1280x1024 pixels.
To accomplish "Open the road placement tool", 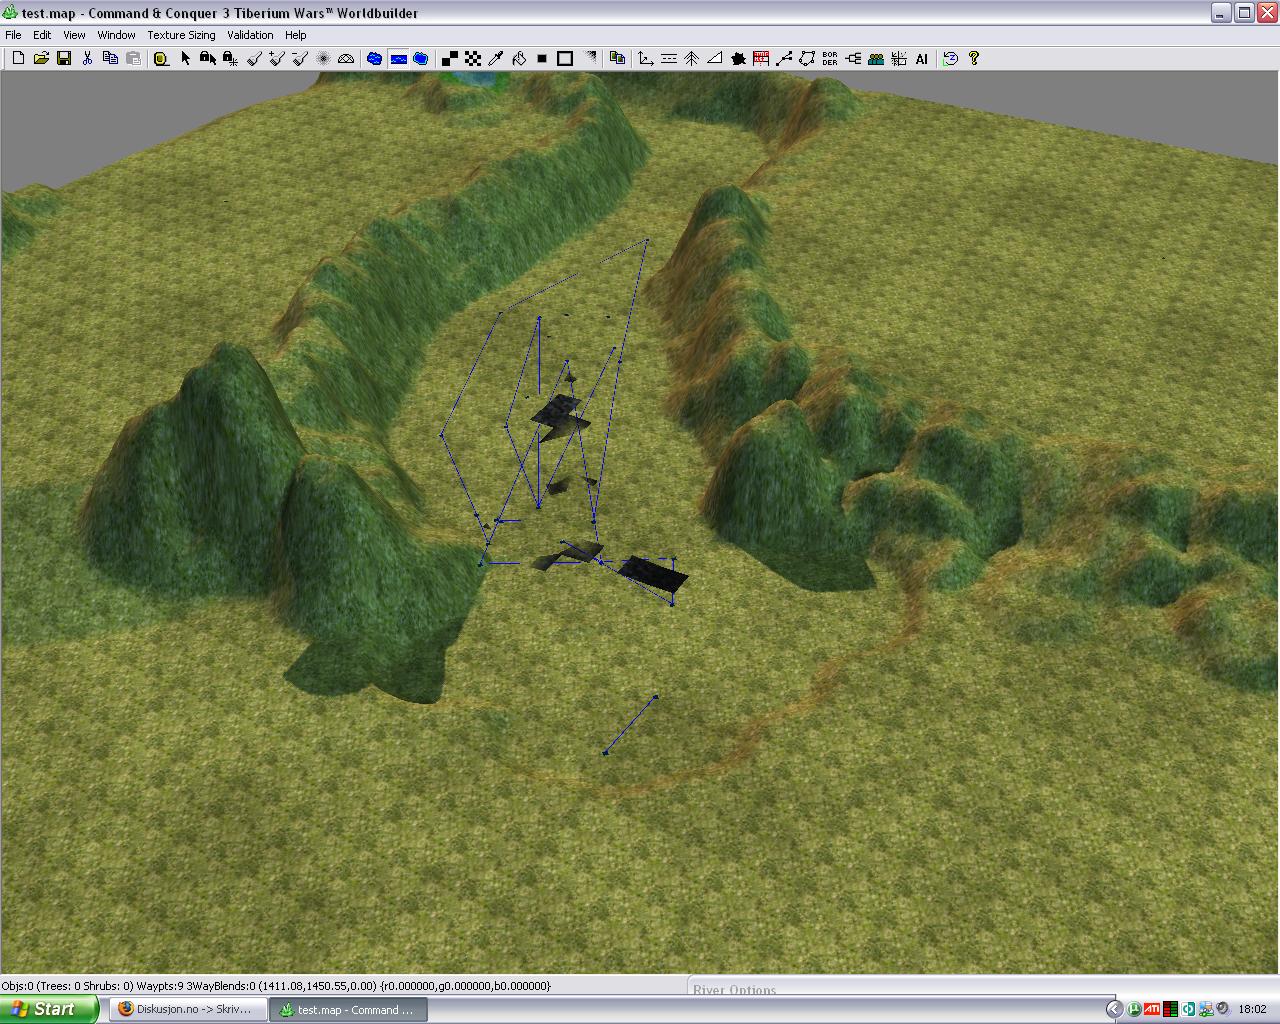I will tap(669, 59).
